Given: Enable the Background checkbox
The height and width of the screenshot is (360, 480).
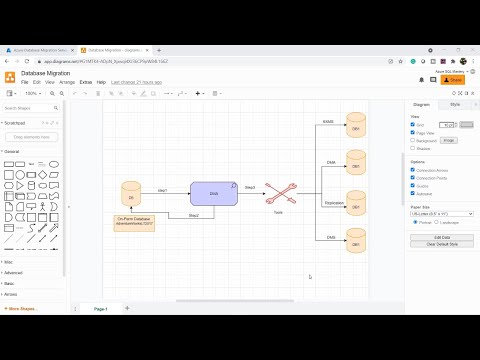Looking at the screenshot, I should (413, 140).
